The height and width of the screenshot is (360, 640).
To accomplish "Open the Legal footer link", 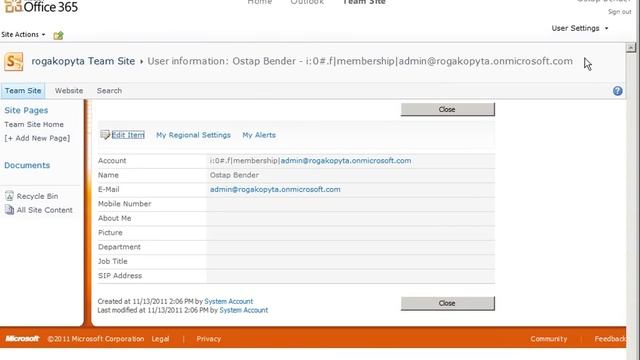I will (x=160, y=339).
